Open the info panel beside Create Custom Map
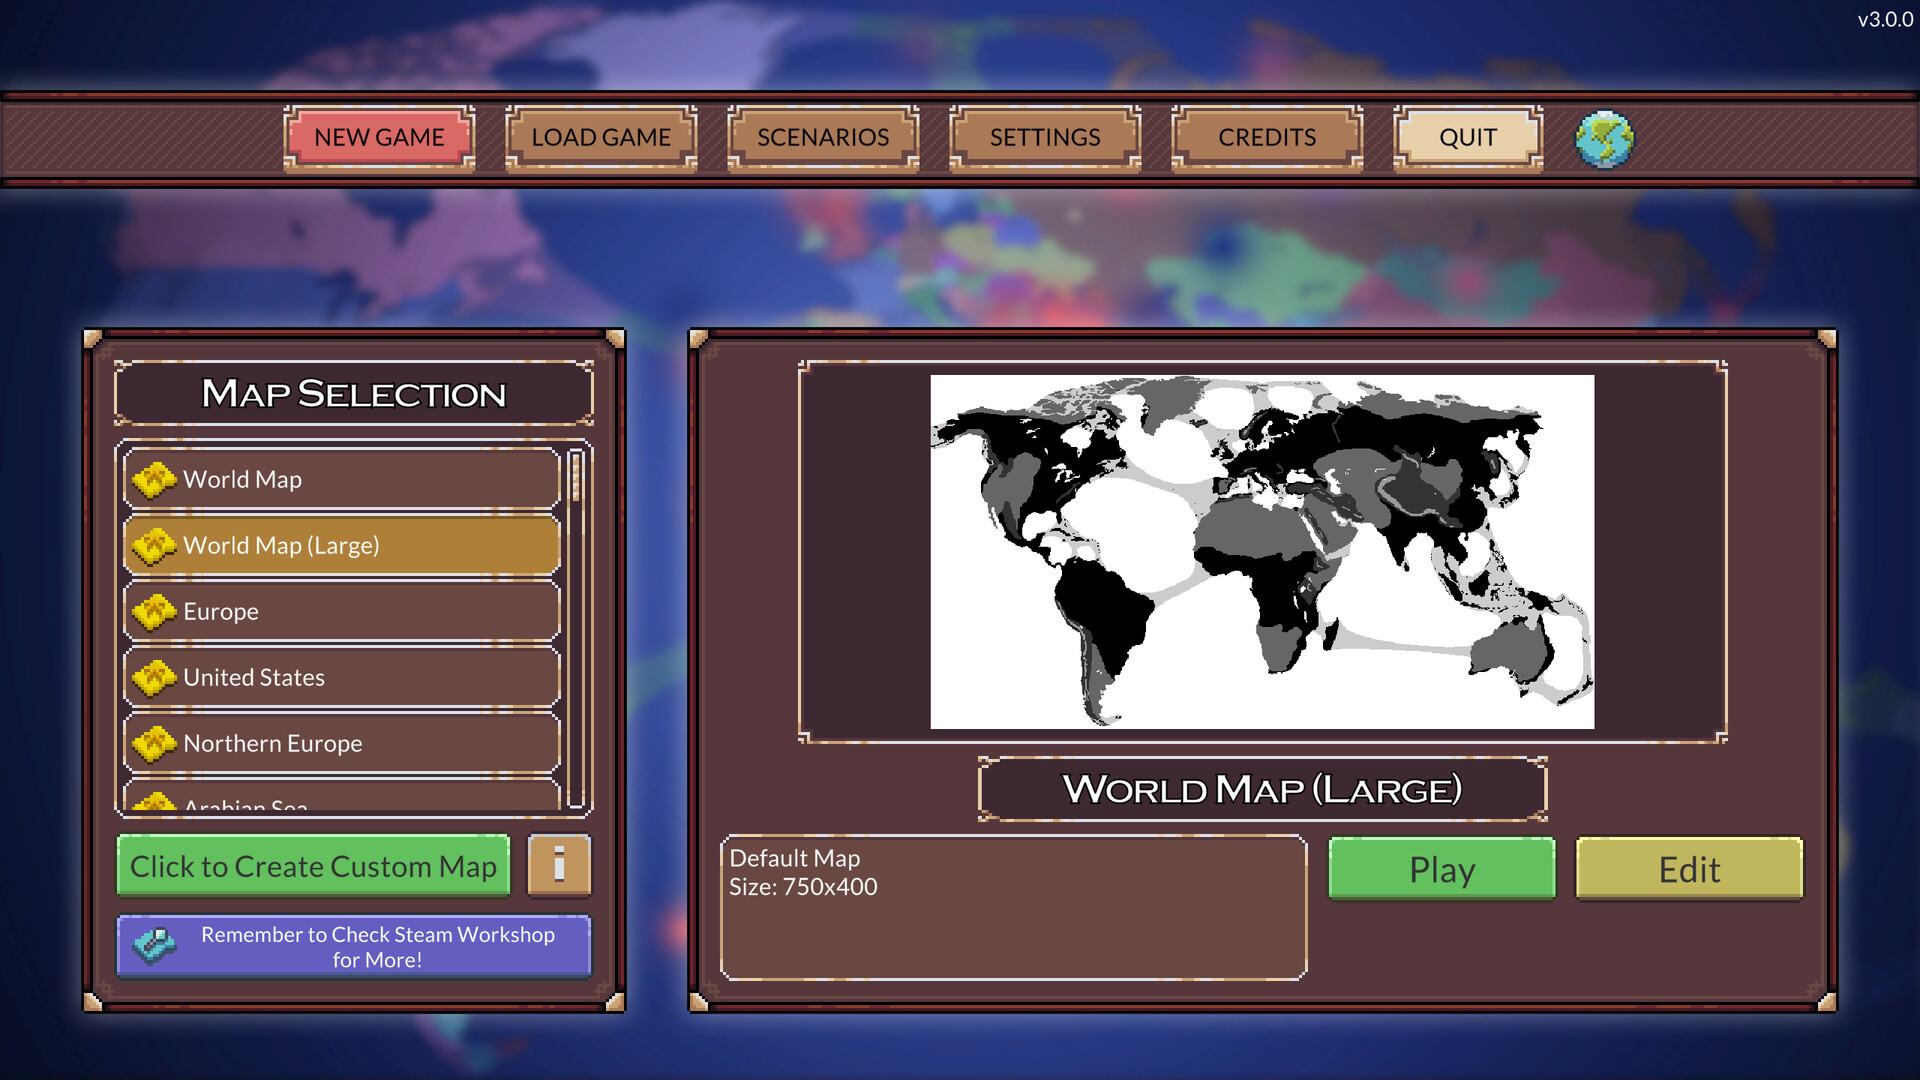Viewport: 1920px width, 1080px height. pyautogui.click(x=558, y=866)
